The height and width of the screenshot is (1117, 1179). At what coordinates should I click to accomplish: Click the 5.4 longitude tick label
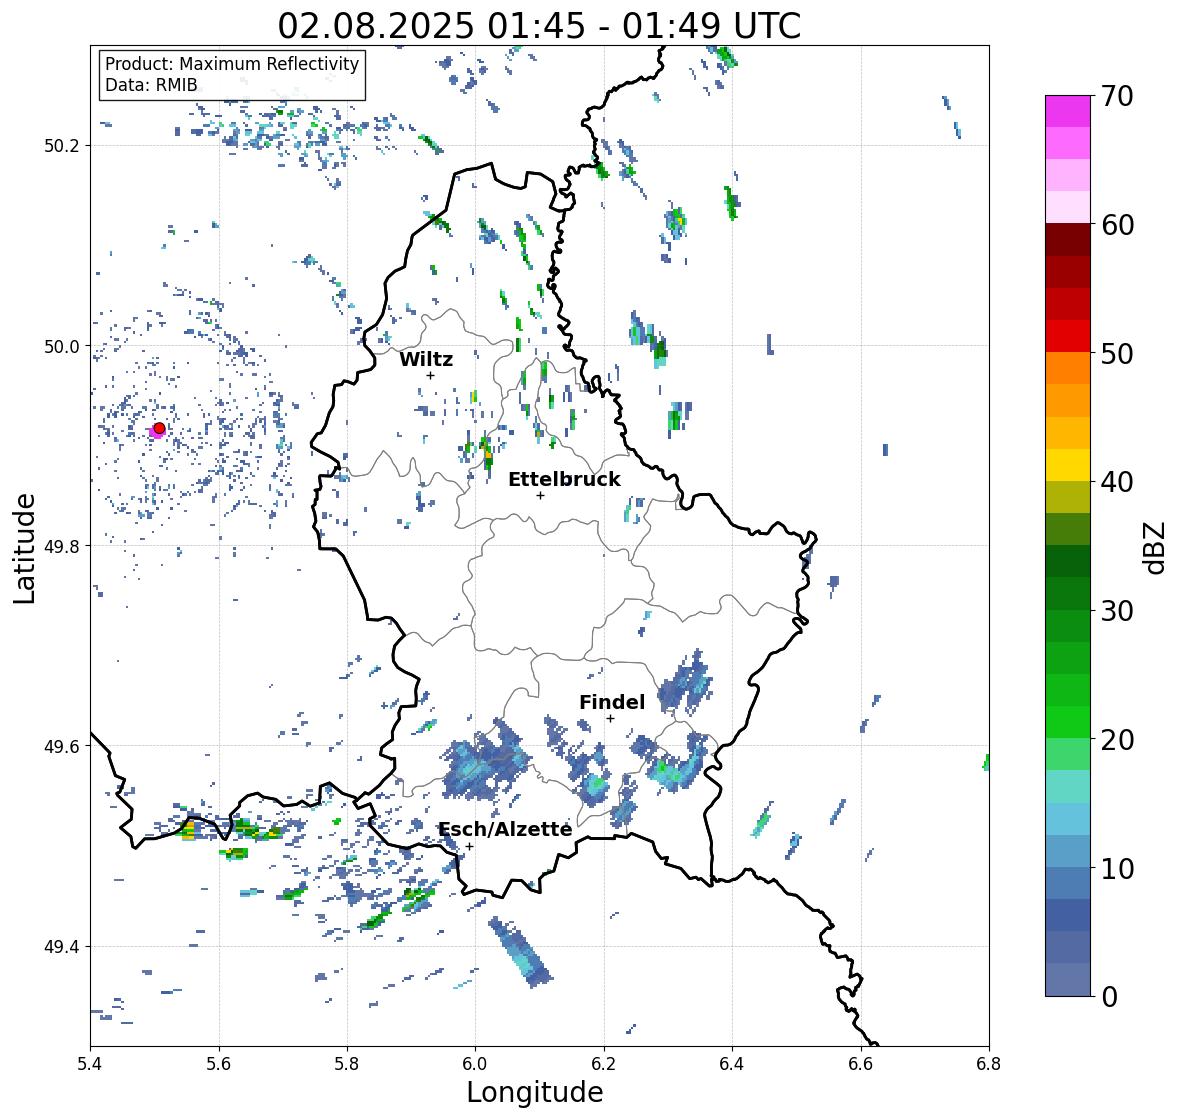click(x=90, y=1063)
